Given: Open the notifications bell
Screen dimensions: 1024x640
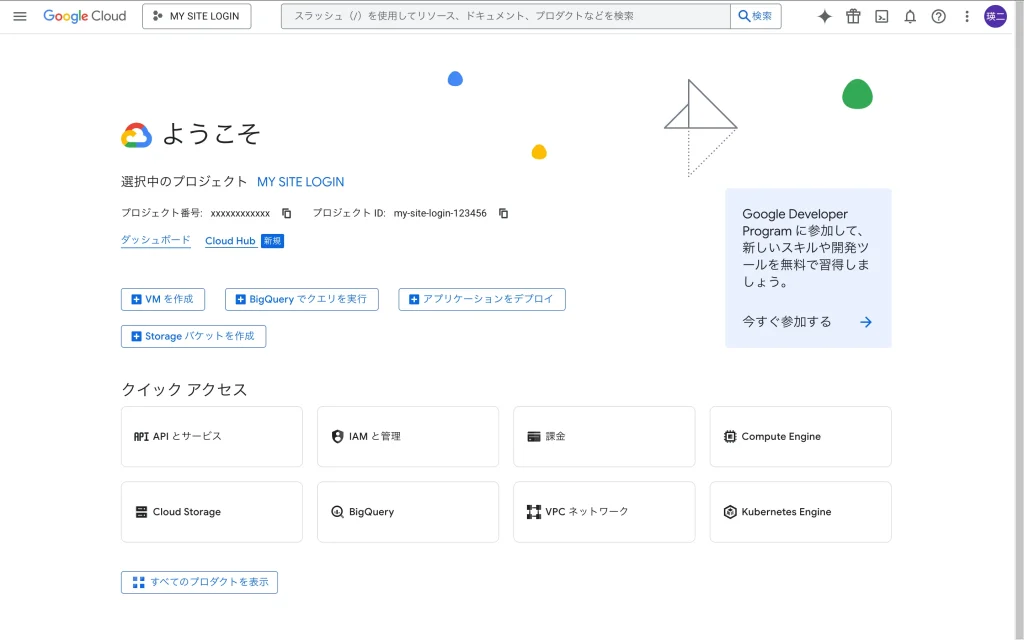Looking at the screenshot, I should point(910,16).
